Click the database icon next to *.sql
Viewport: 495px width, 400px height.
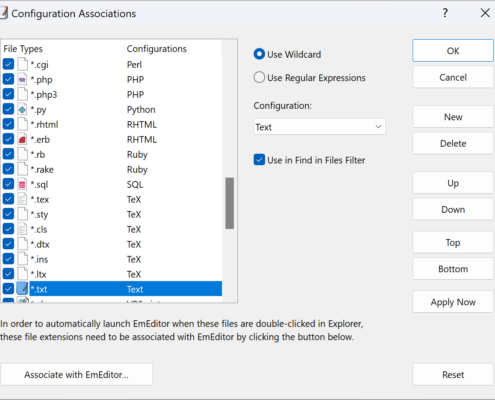pyautogui.click(x=22, y=184)
